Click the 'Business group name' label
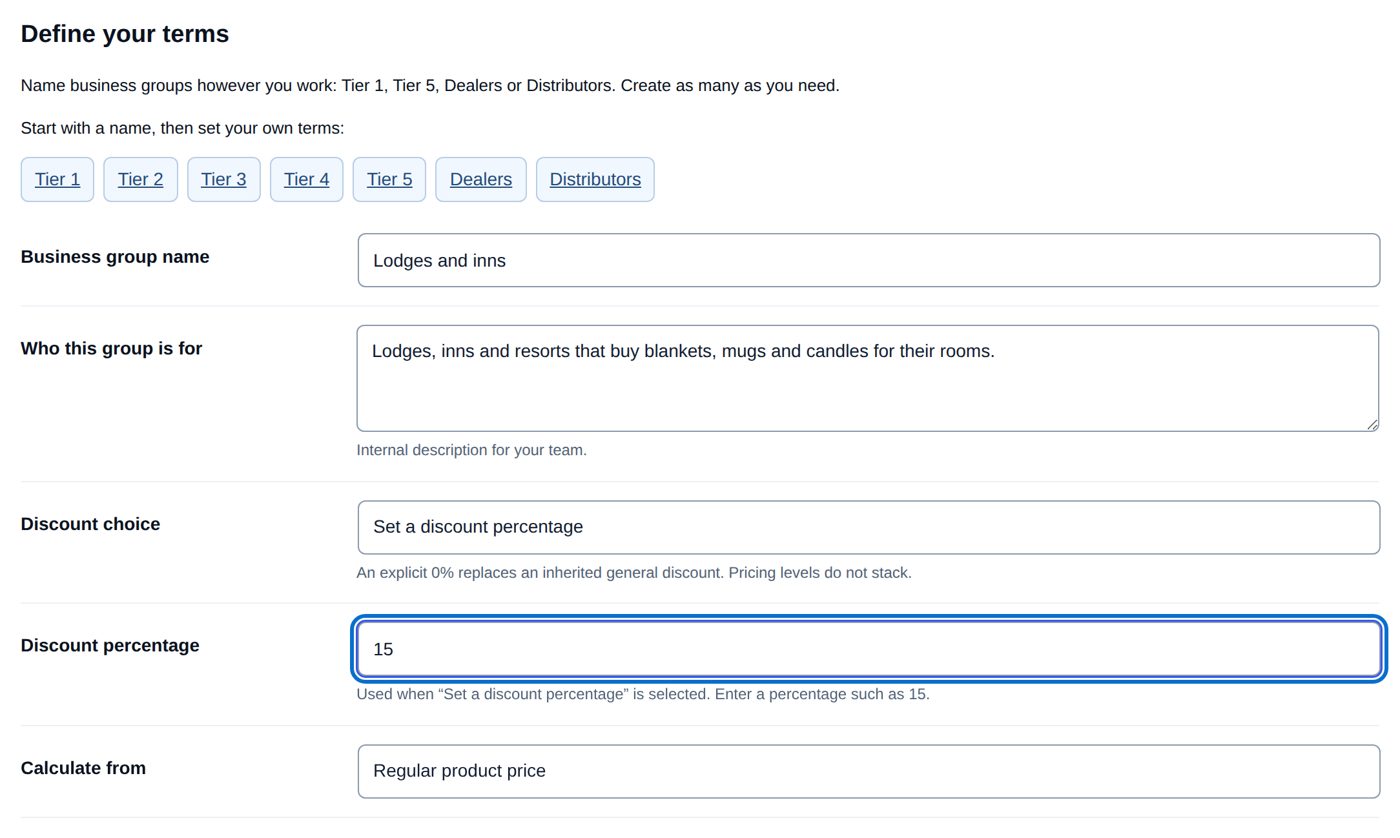1400x838 pixels. pos(115,257)
